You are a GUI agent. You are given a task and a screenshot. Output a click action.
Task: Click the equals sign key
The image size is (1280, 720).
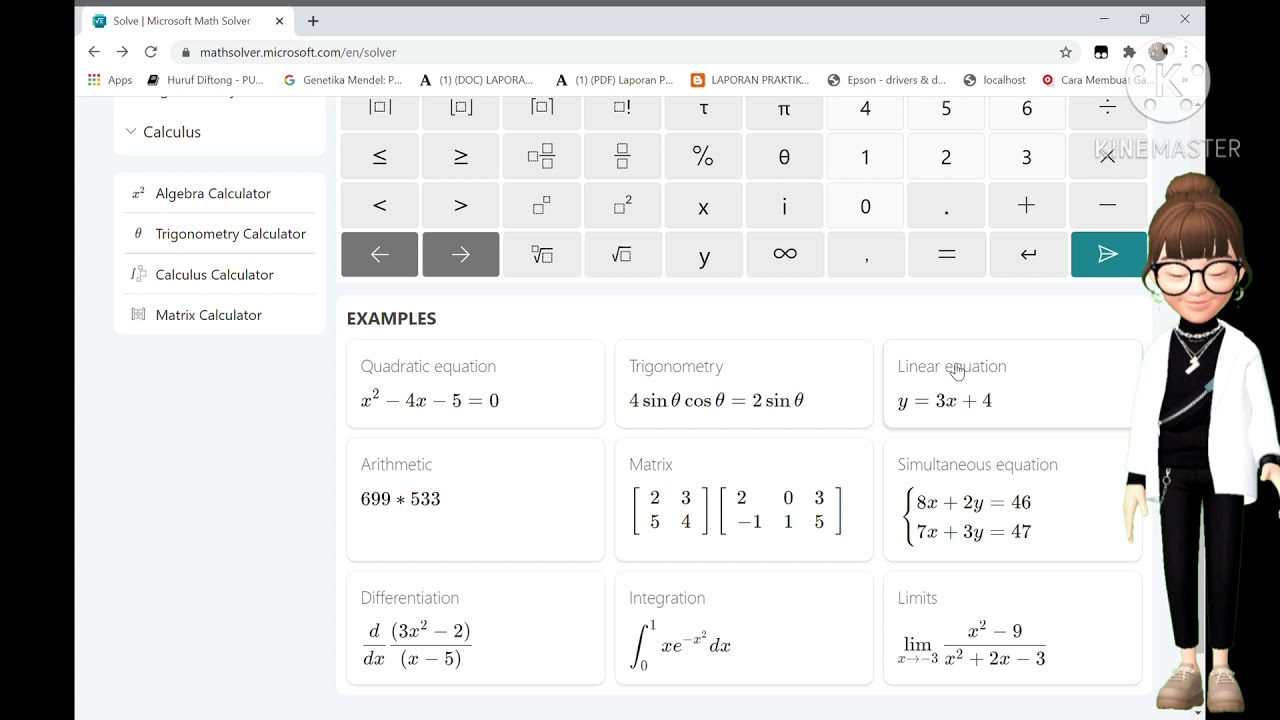coord(947,254)
